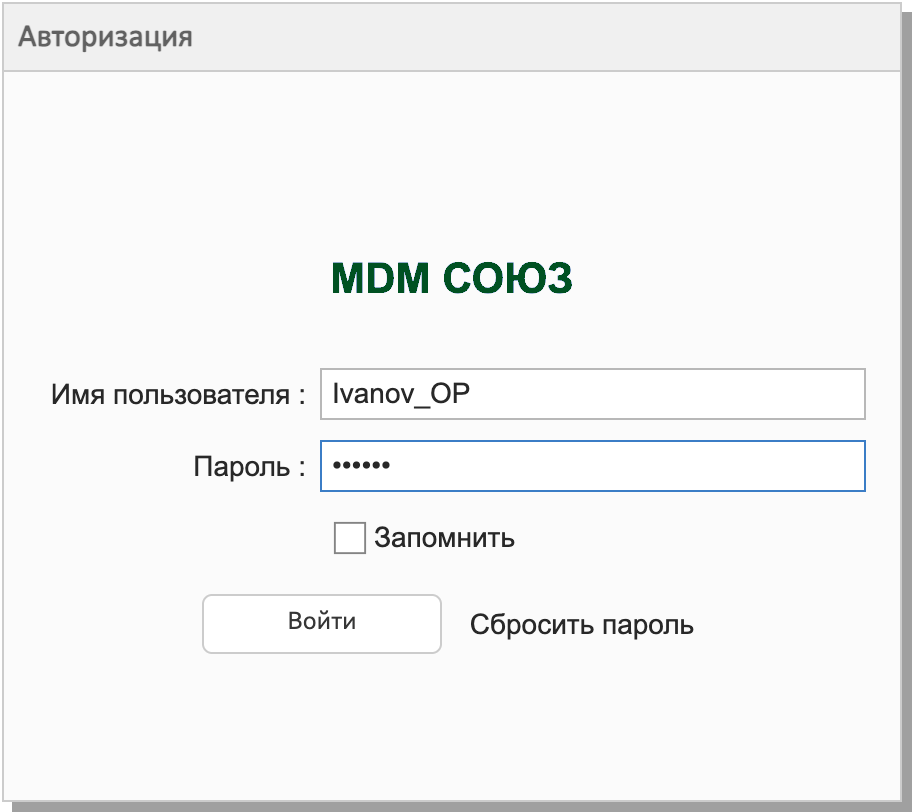Click on the Ivanov_OP text

pyautogui.click(x=400, y=395)
